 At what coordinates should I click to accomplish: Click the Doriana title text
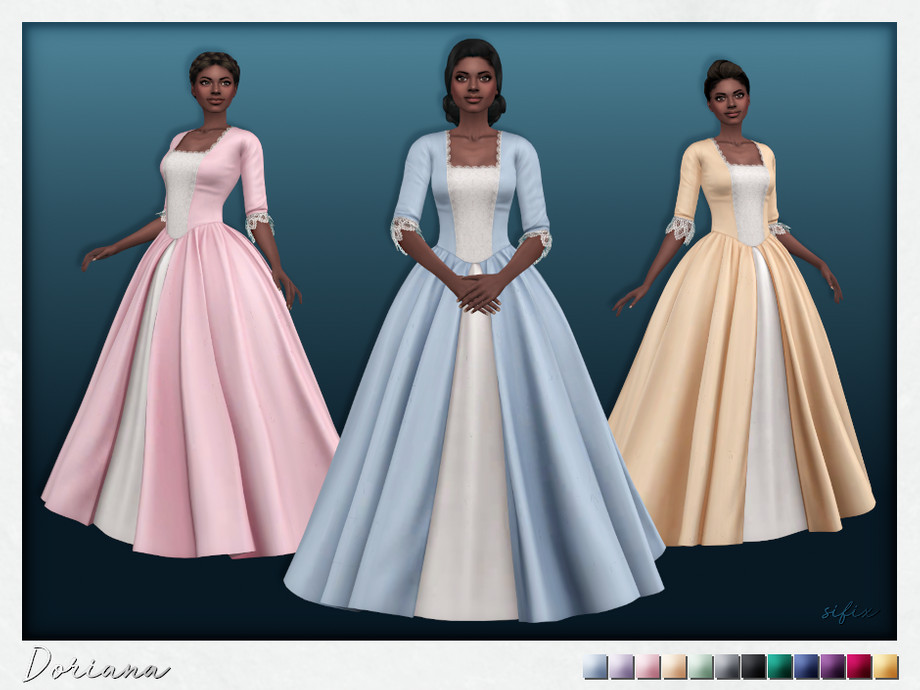coord(96,666)
